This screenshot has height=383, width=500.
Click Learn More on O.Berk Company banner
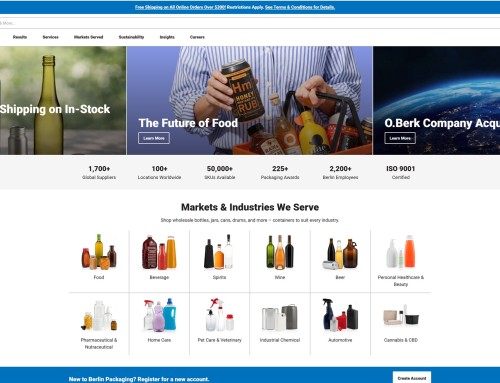[x=400, y=138]
